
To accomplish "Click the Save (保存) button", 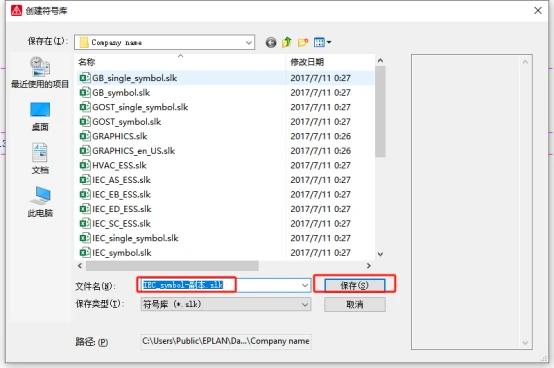I will (354, 285).
